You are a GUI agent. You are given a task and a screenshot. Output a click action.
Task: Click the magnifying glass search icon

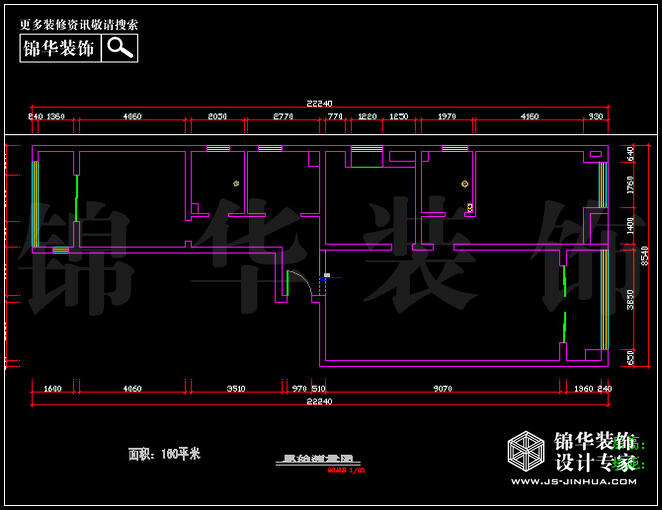120,47
